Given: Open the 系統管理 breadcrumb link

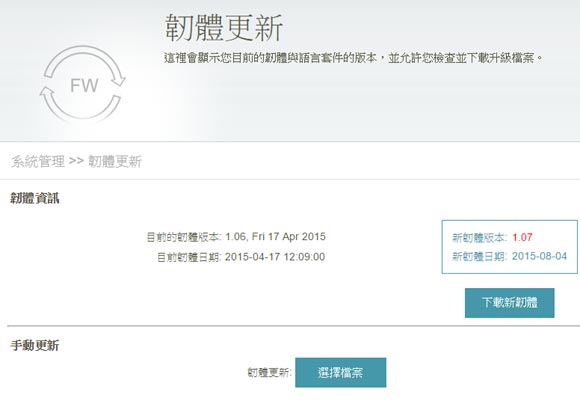Looking at the screenshot, I should pos(38,161).
